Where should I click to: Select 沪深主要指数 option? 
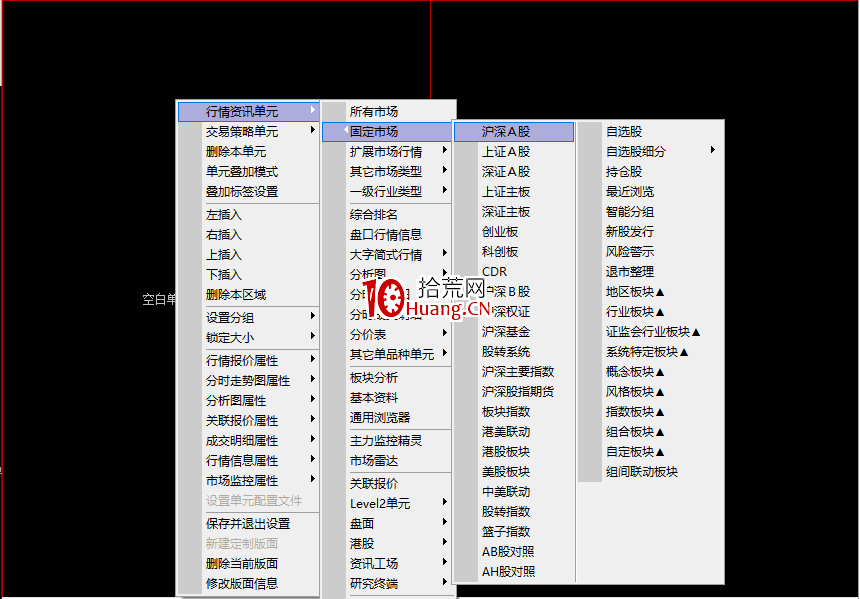tap(514, 371)
